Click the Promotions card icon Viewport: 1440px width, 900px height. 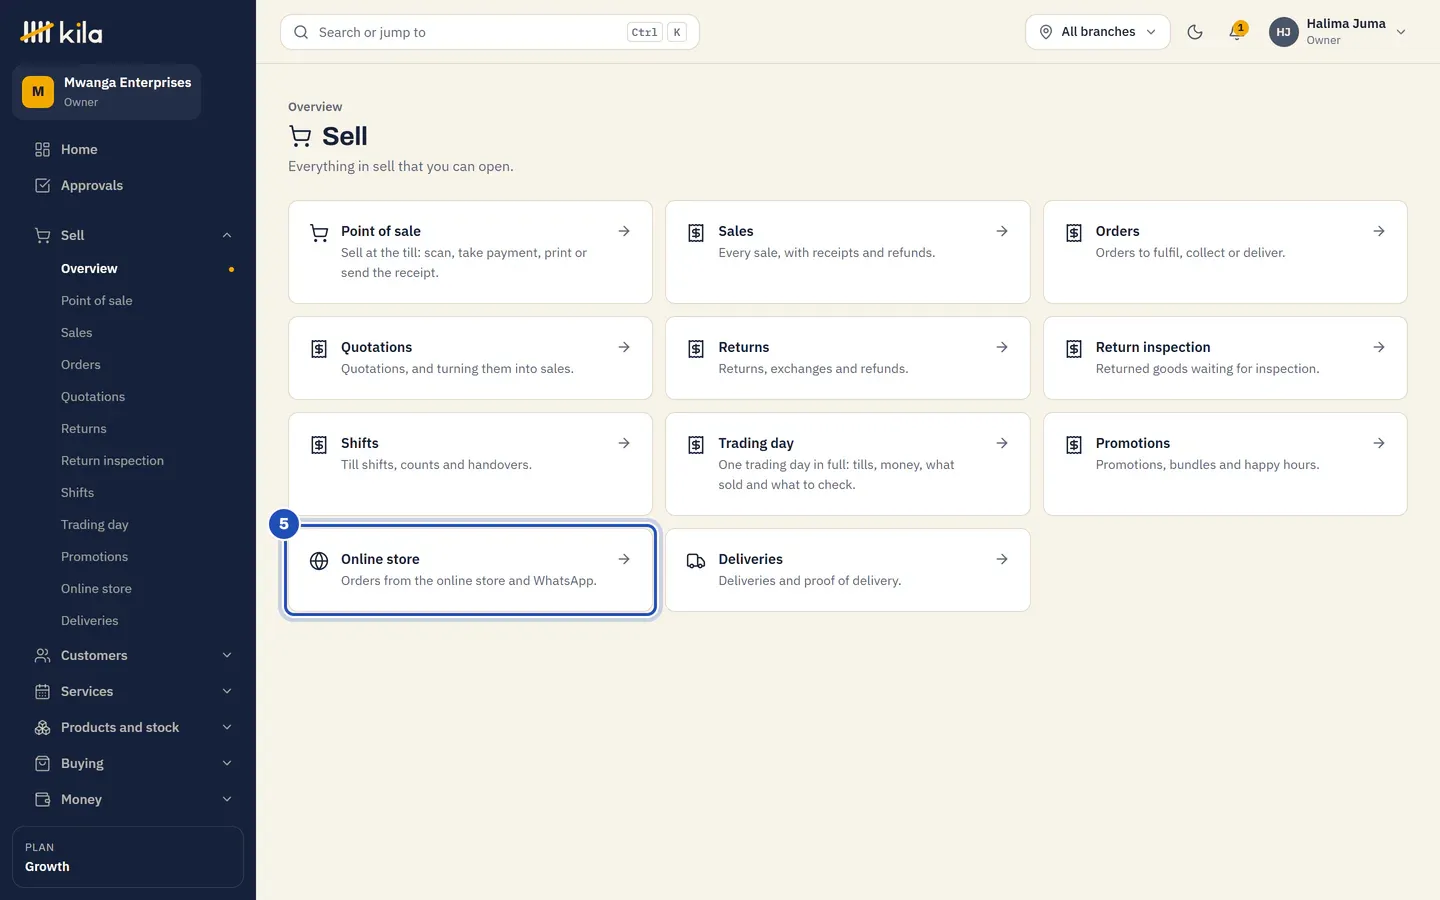point(1074,445)
